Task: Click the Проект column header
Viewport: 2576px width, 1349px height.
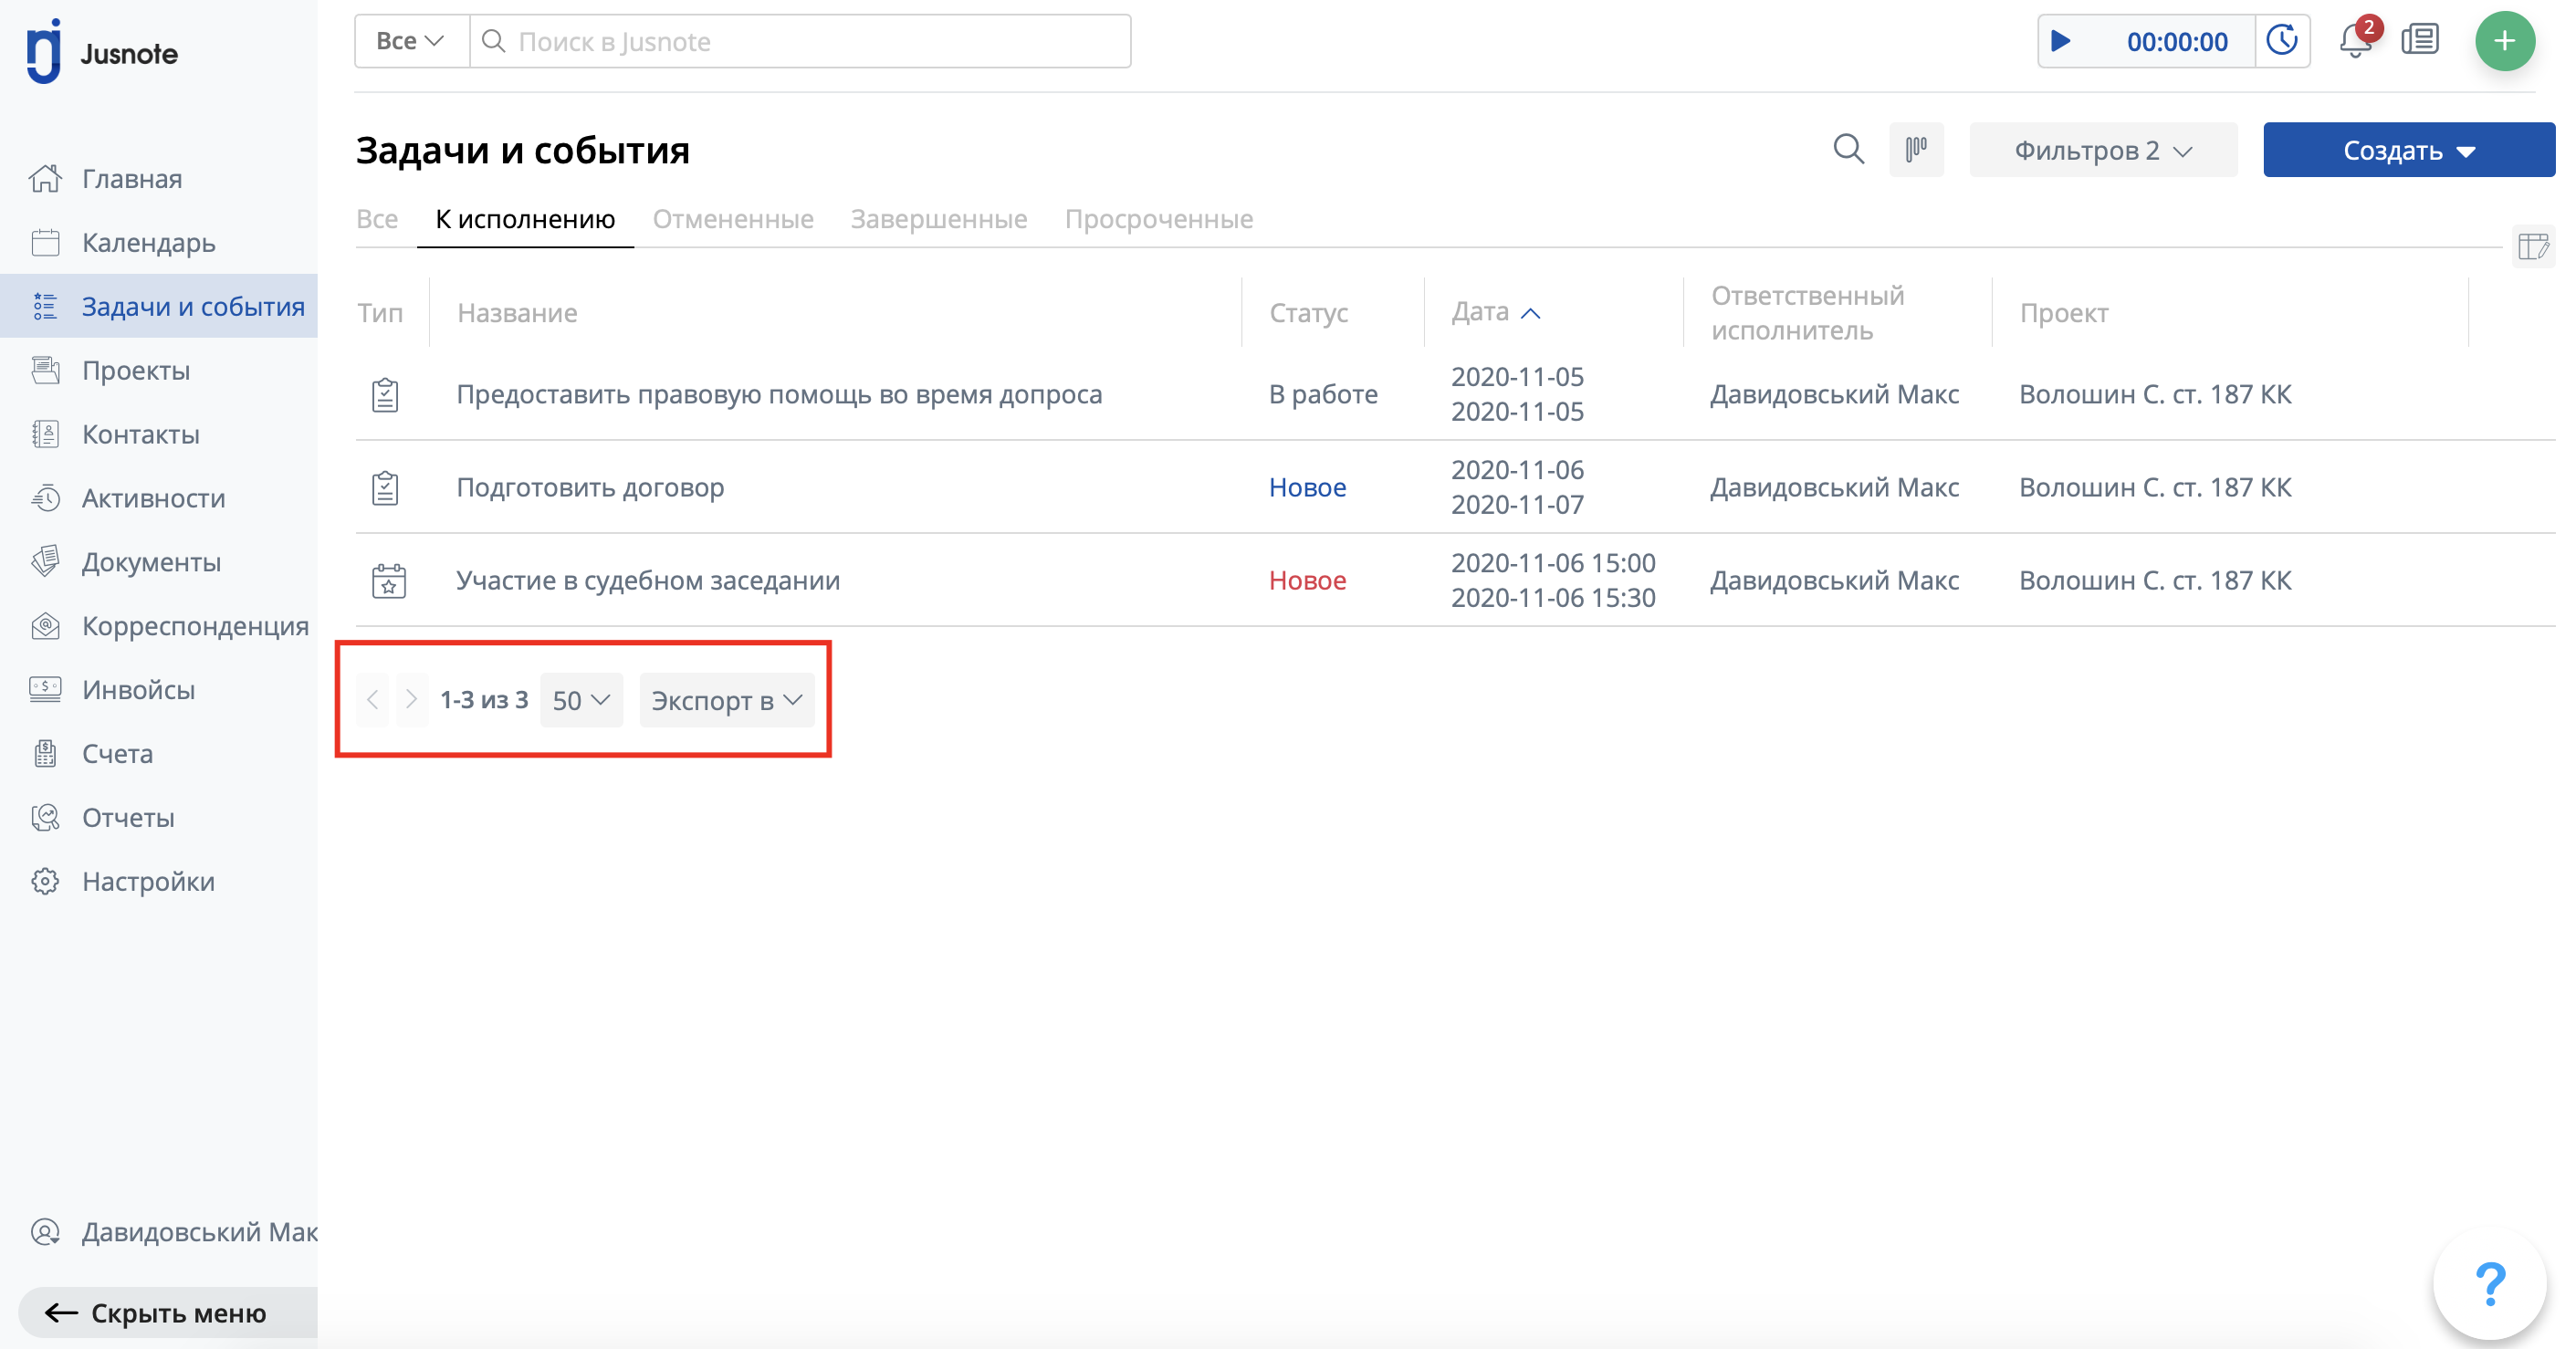Action: point(2064,313)
